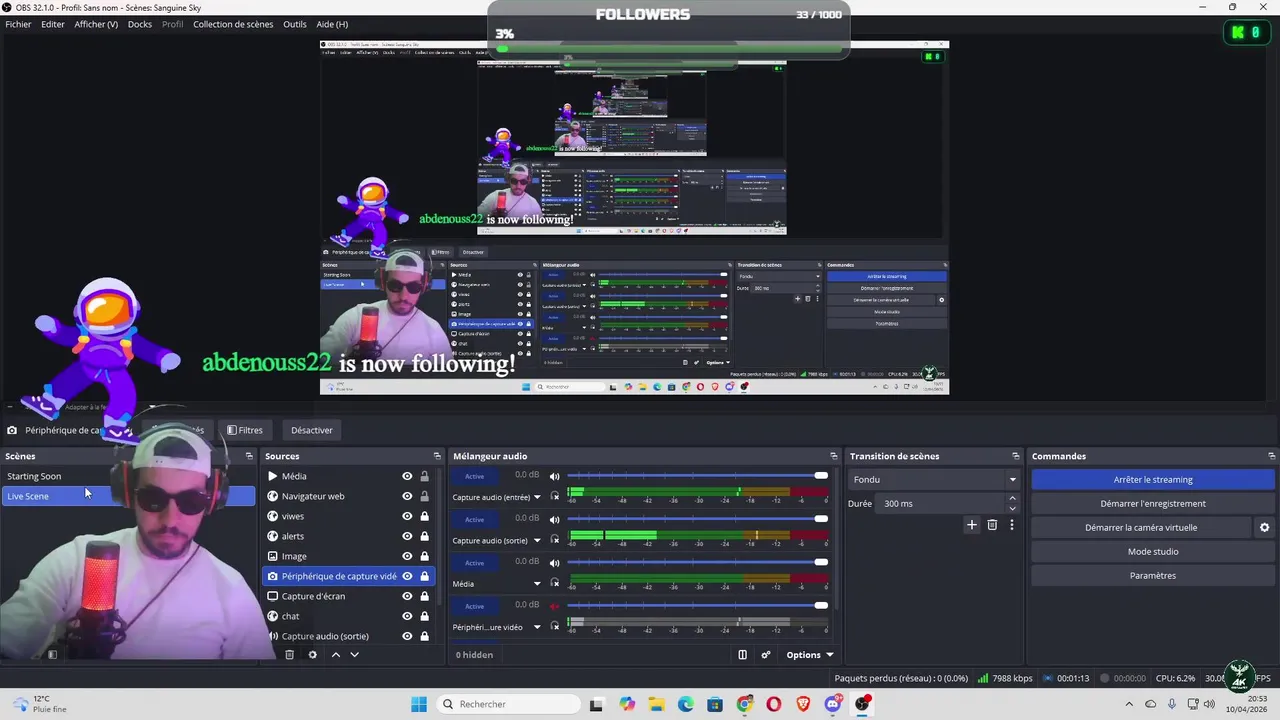This screenshot has width=1280, height=720.
Task: Mute the Capture audio (sortie) speaker icon
Action: 554,520
